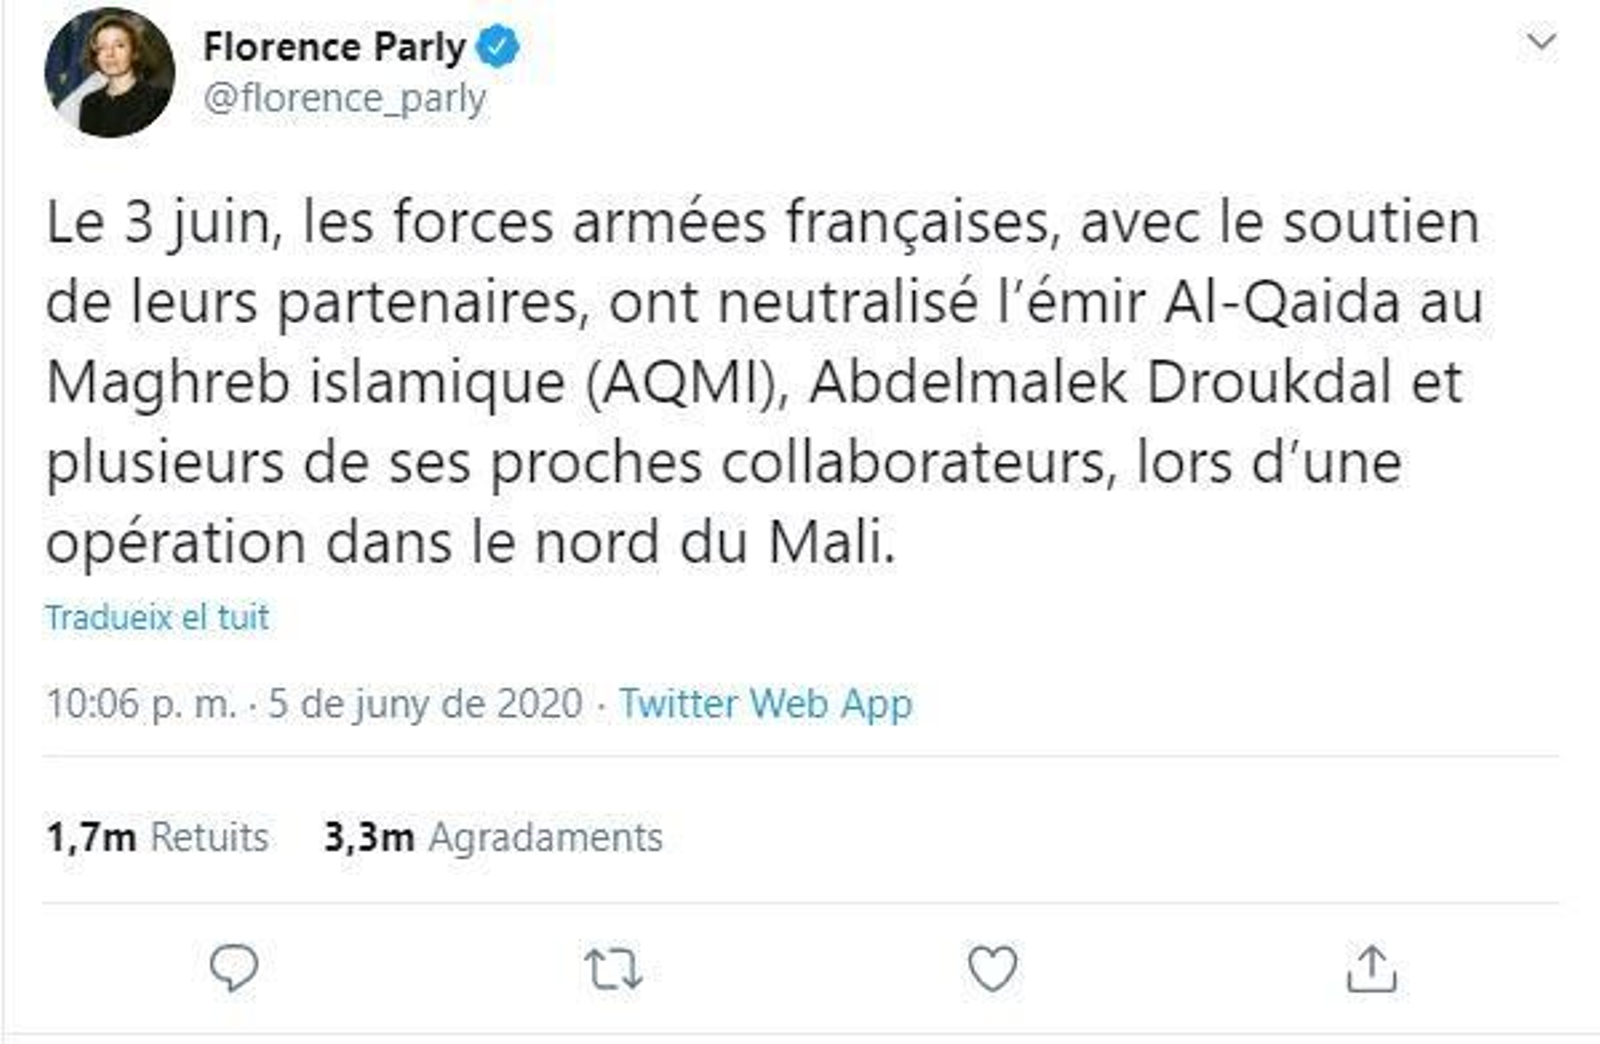Open the 'Twitter Web App' source link

point(765,703)
